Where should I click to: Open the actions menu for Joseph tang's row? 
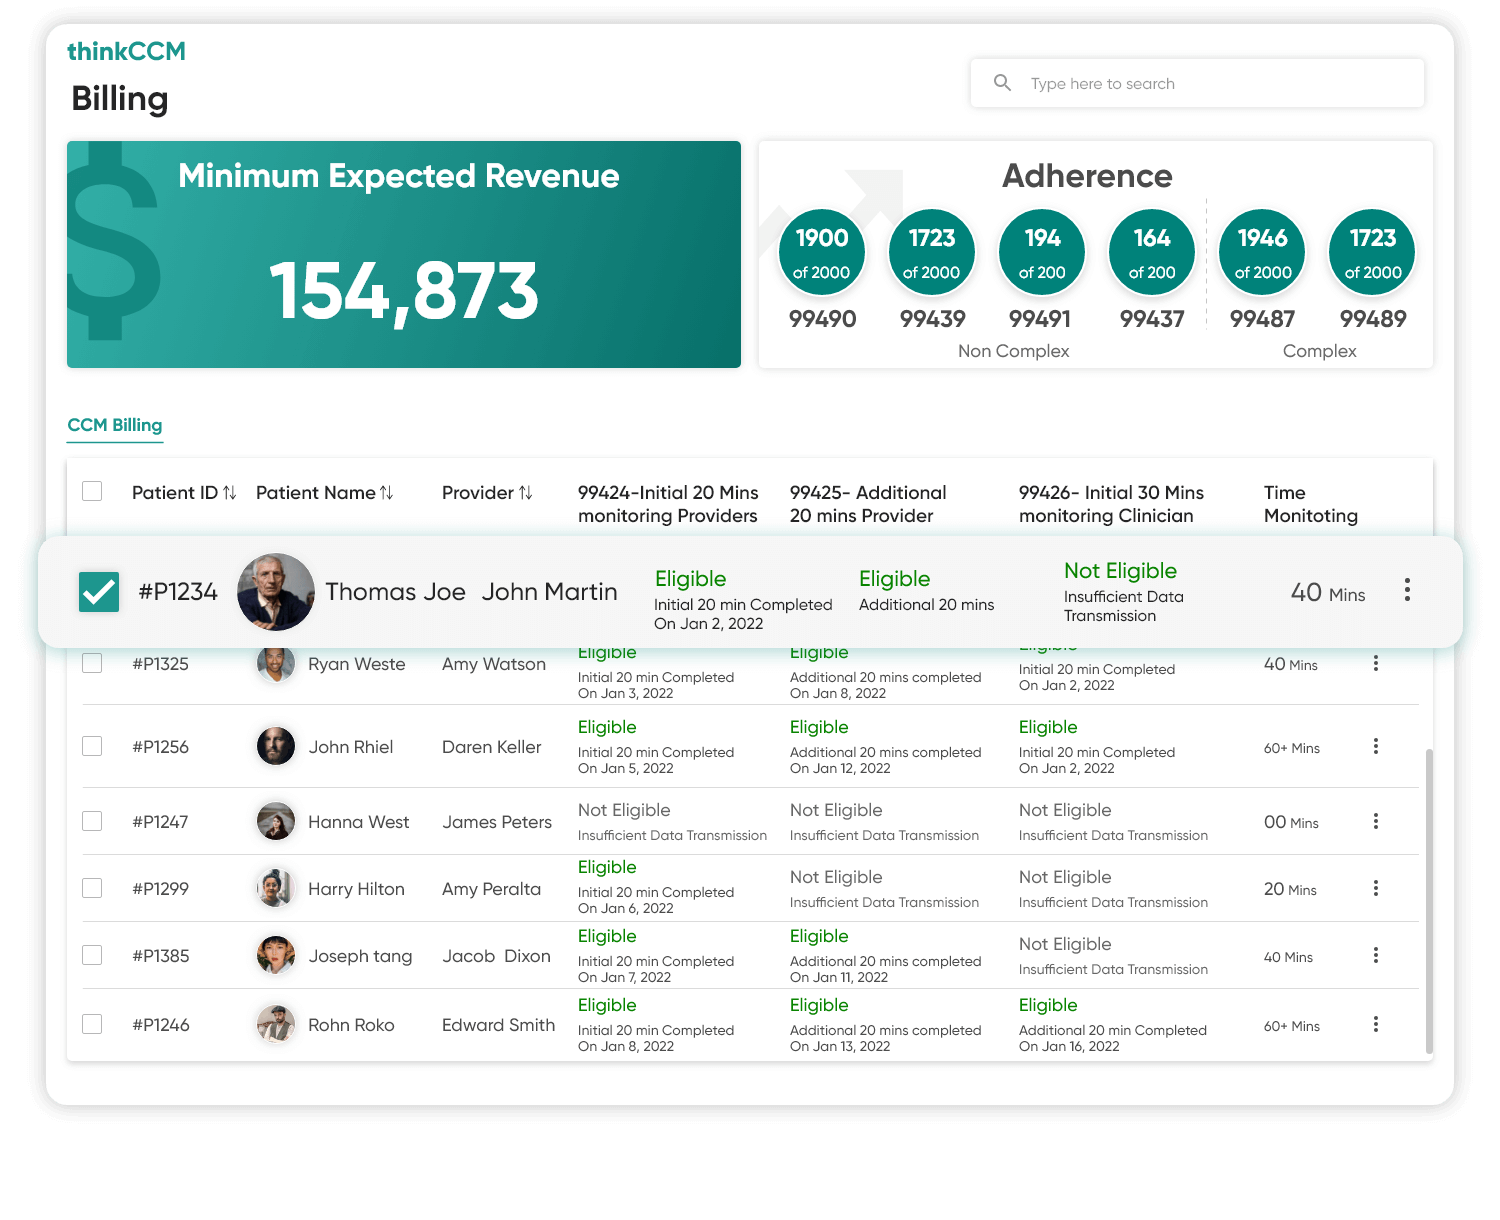click(1376, 955)
